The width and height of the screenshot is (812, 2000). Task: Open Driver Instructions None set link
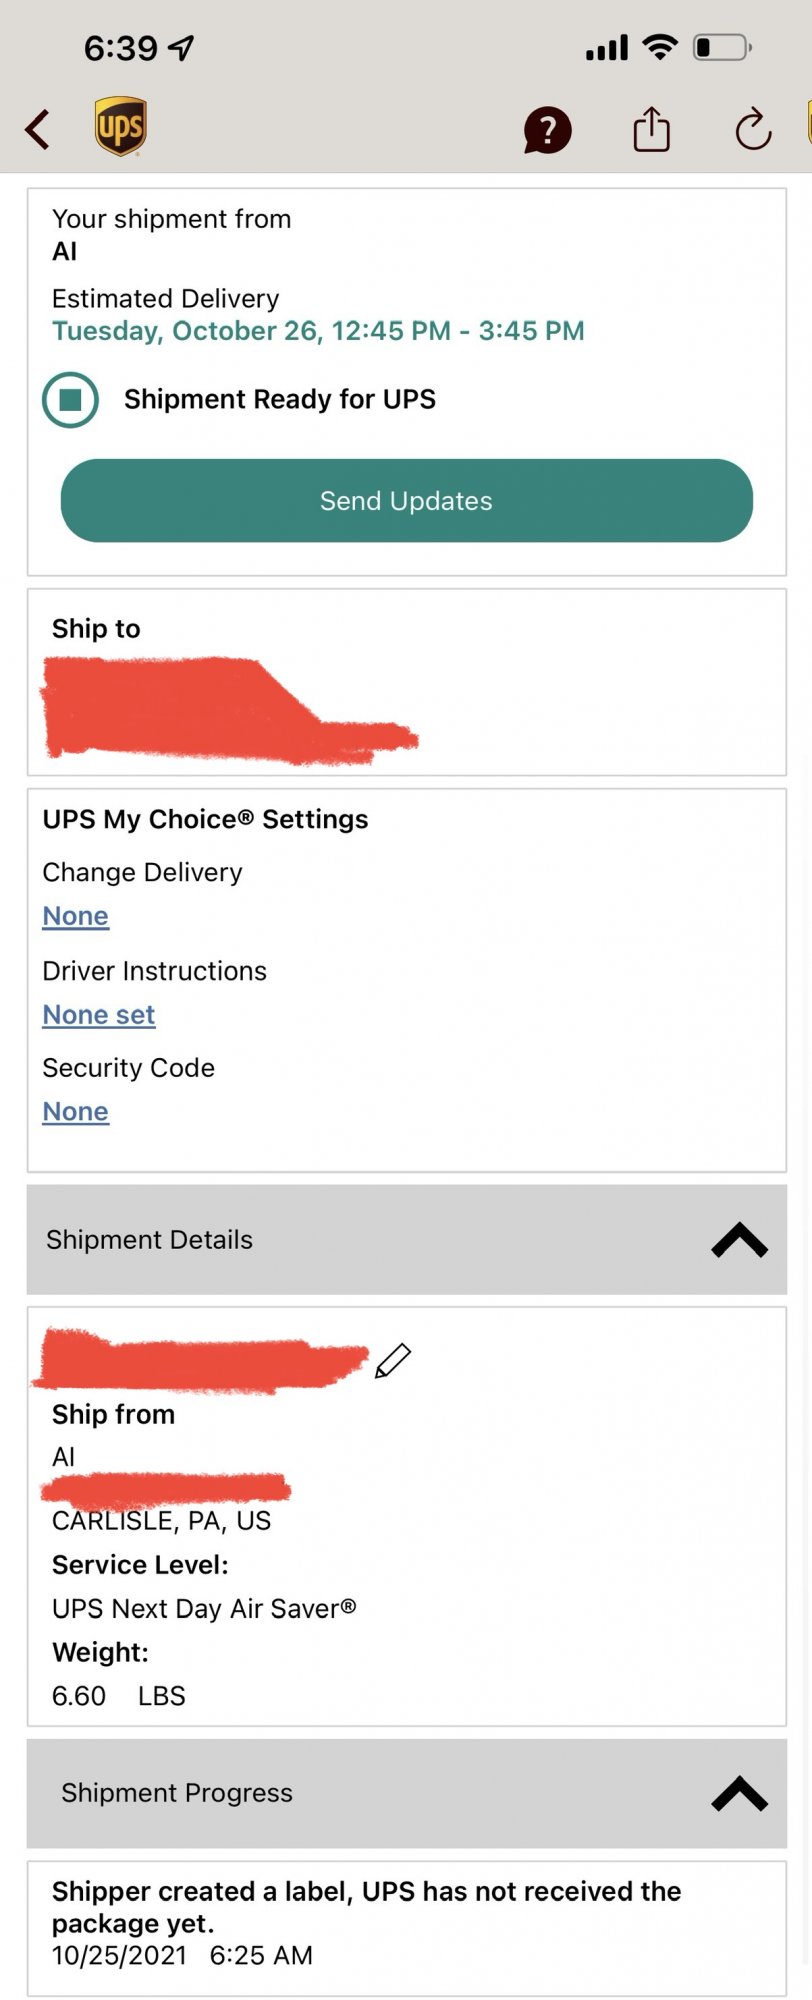99,1015
